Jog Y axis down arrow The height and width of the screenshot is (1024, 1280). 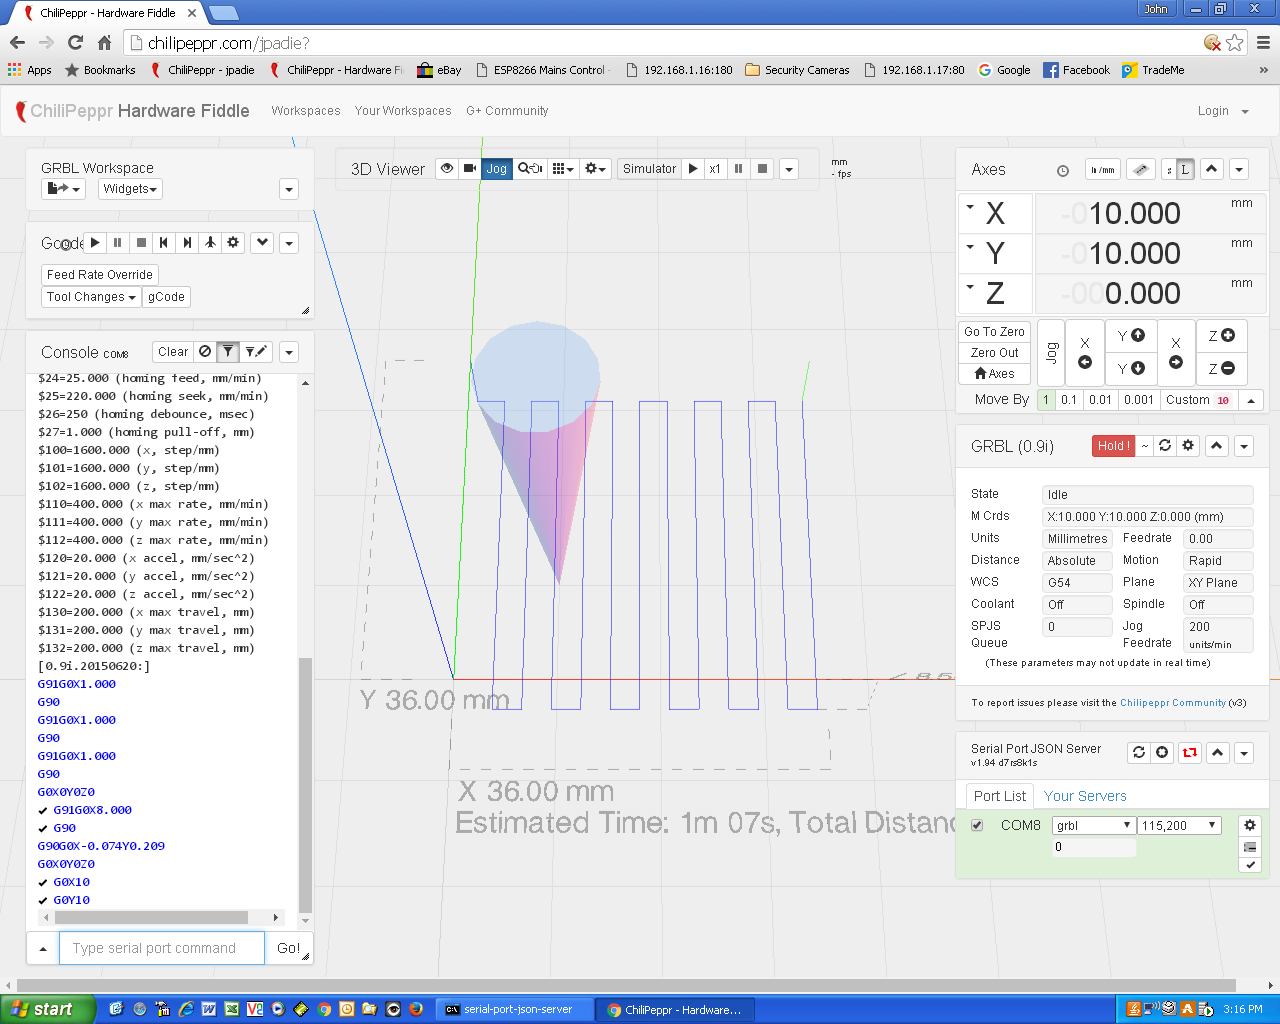click(1131, 369)
